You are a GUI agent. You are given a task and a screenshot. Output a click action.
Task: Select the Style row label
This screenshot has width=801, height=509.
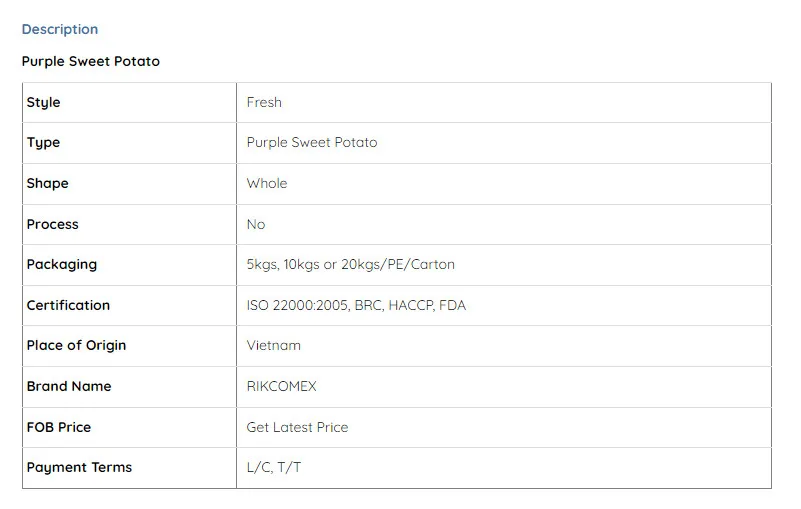[x=44, y=102]
